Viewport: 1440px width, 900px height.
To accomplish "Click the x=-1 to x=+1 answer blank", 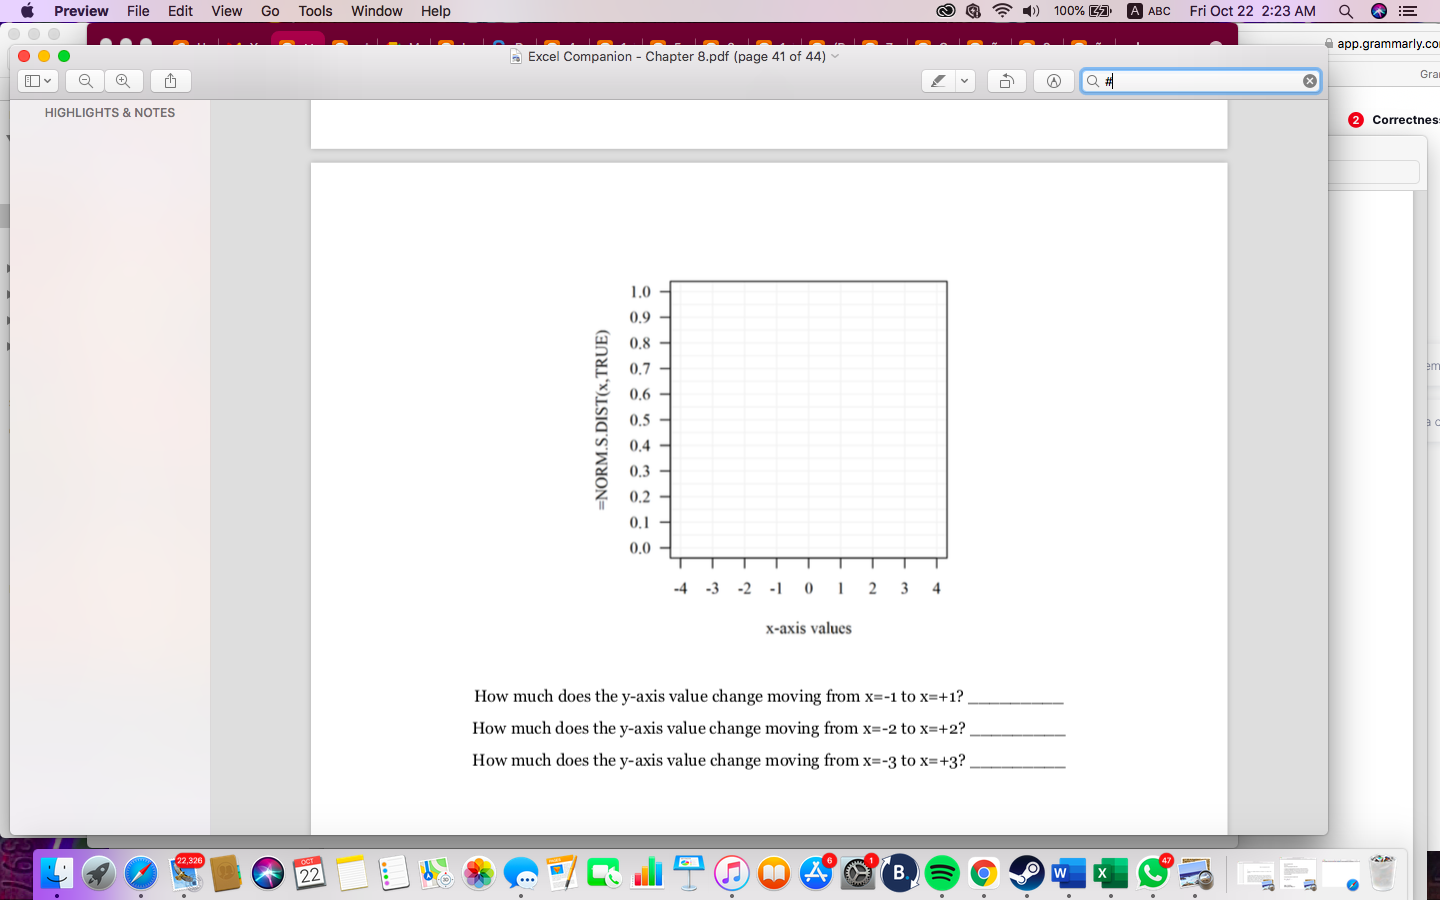I will click(1015, 698).
